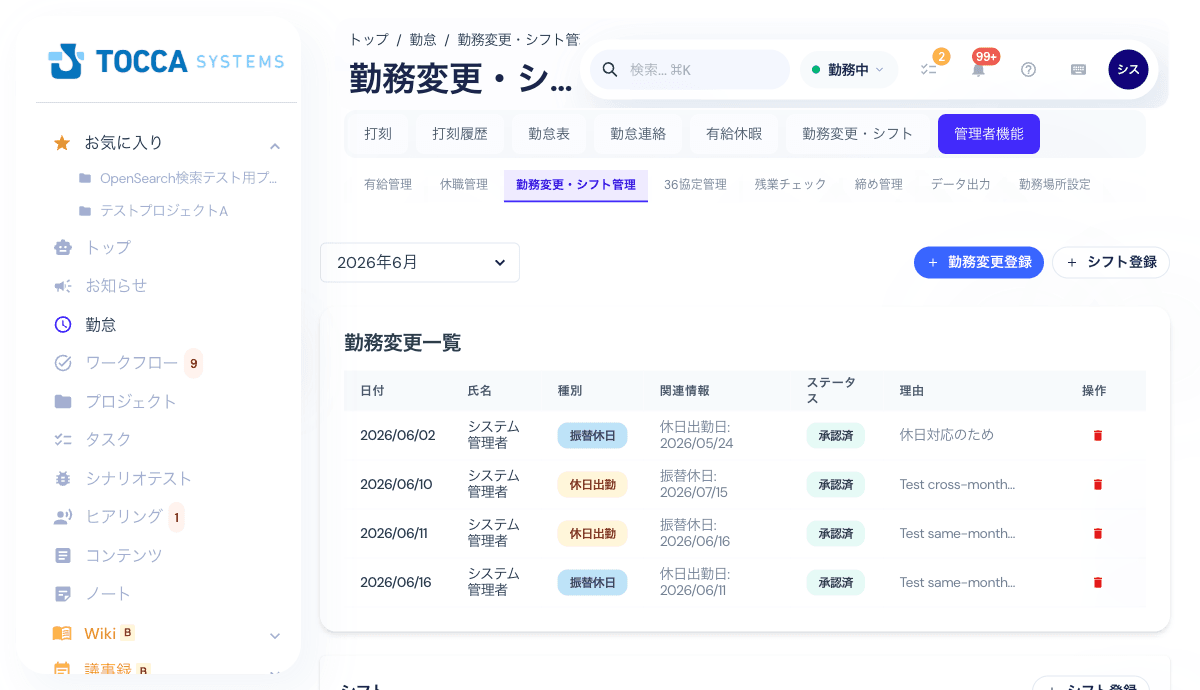Delete the 2026/06/10 勤務変更 row
Image resolution: width=1200 pixels, height=690 pixels.
pos(1098,484)
